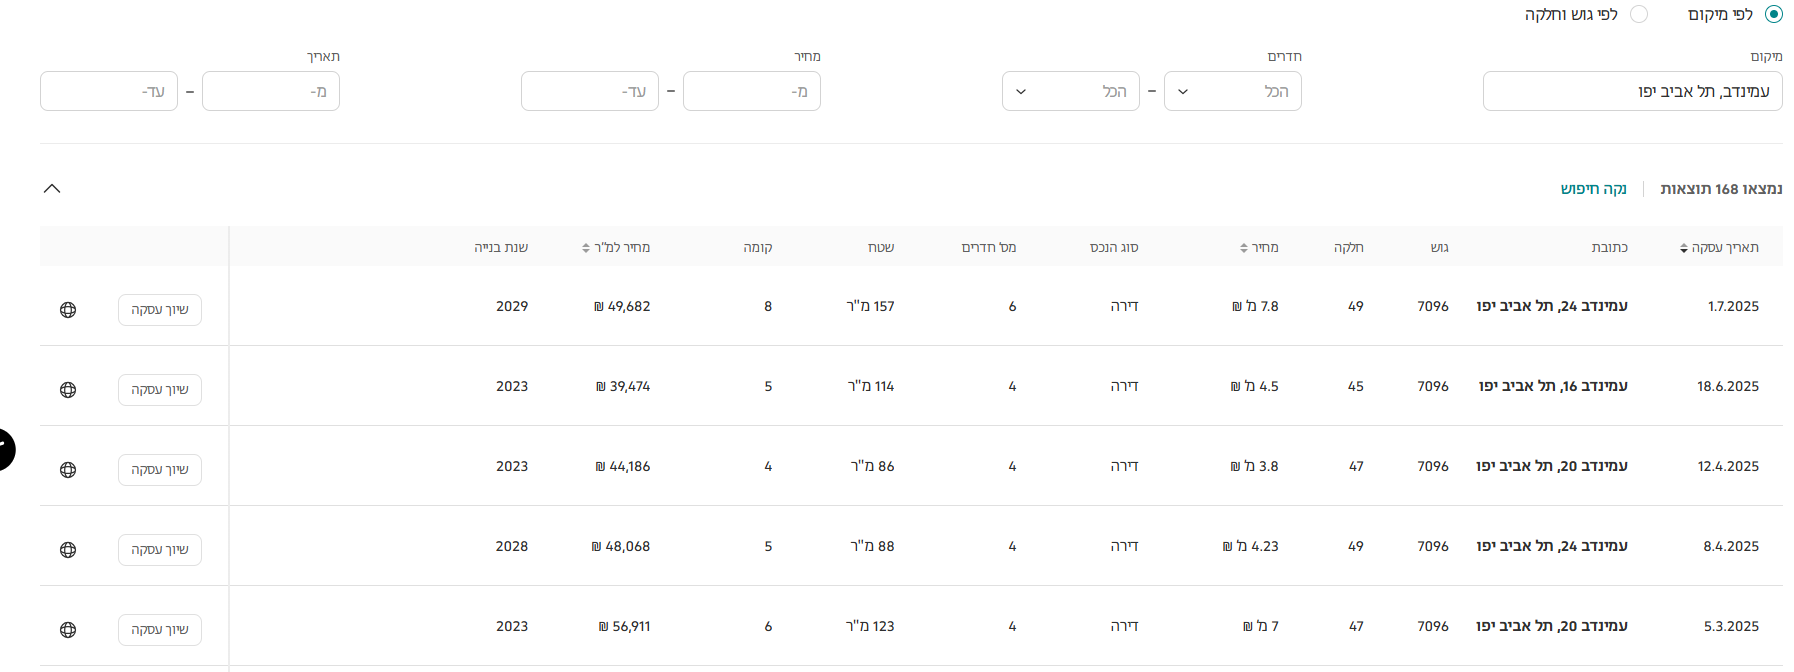Sort by מחיר למ"ר column header
The width and height of the screenshot is (1794, 672).
point(616,248)
